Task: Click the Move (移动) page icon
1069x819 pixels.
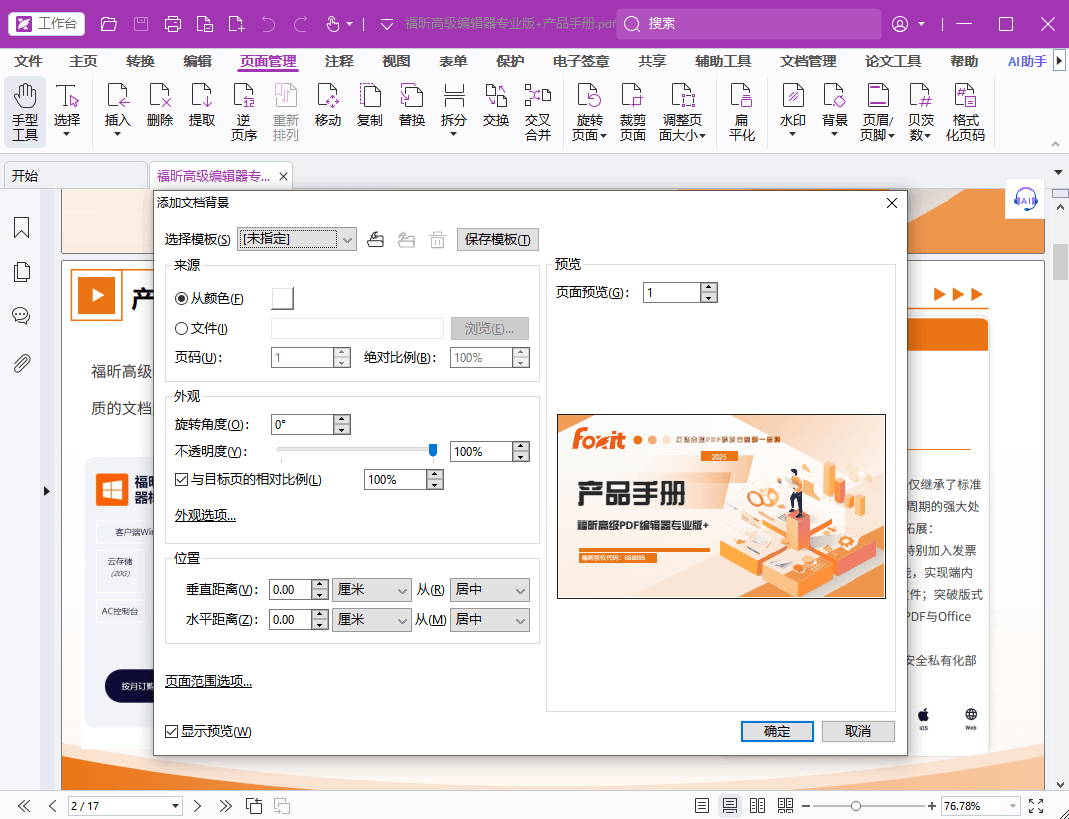Action: [x=328, y=106]
